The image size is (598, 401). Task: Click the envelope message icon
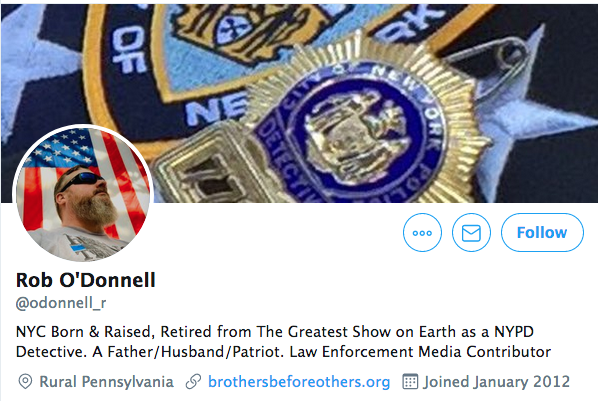tap(471, 232)
